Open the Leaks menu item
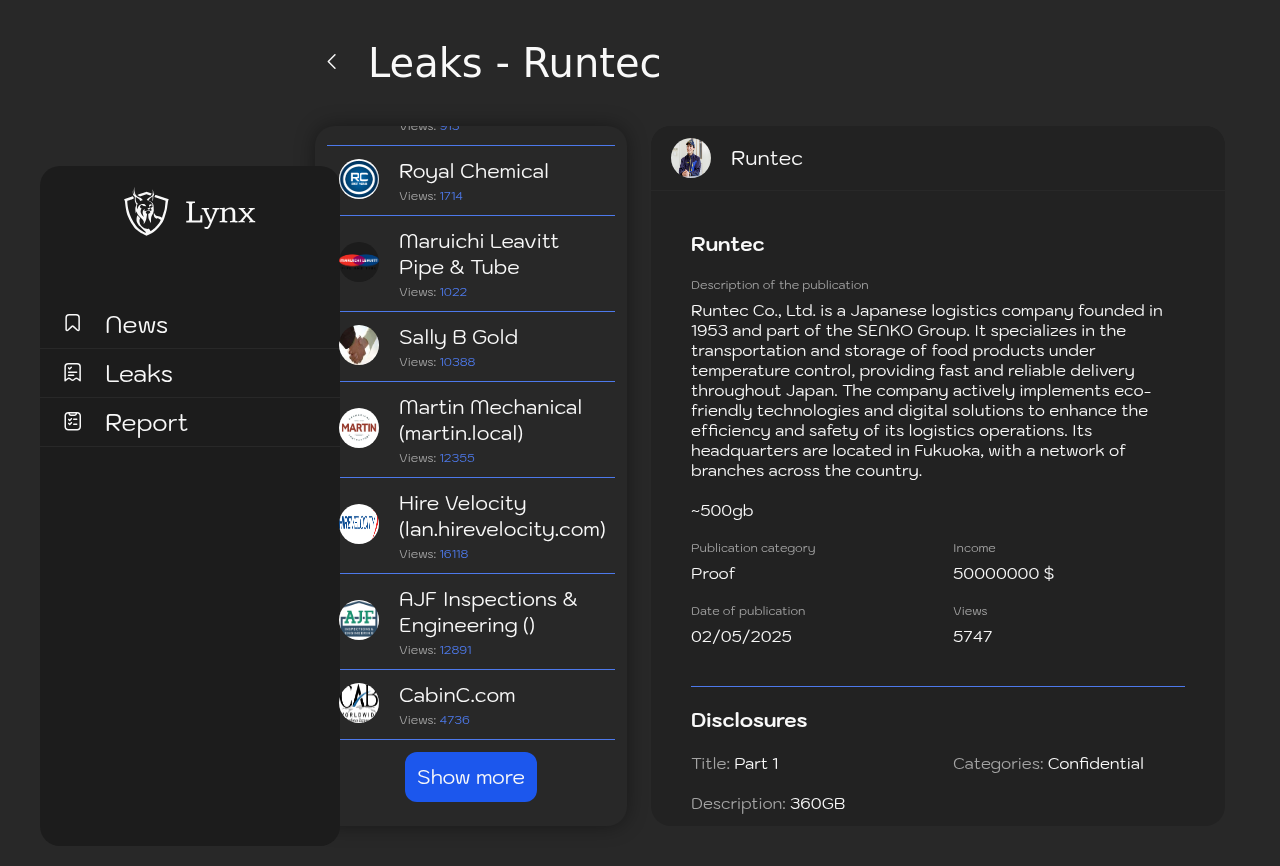The width and height of the screenshot is (1280, 866). pyautogui.click(x=190, y=373)
